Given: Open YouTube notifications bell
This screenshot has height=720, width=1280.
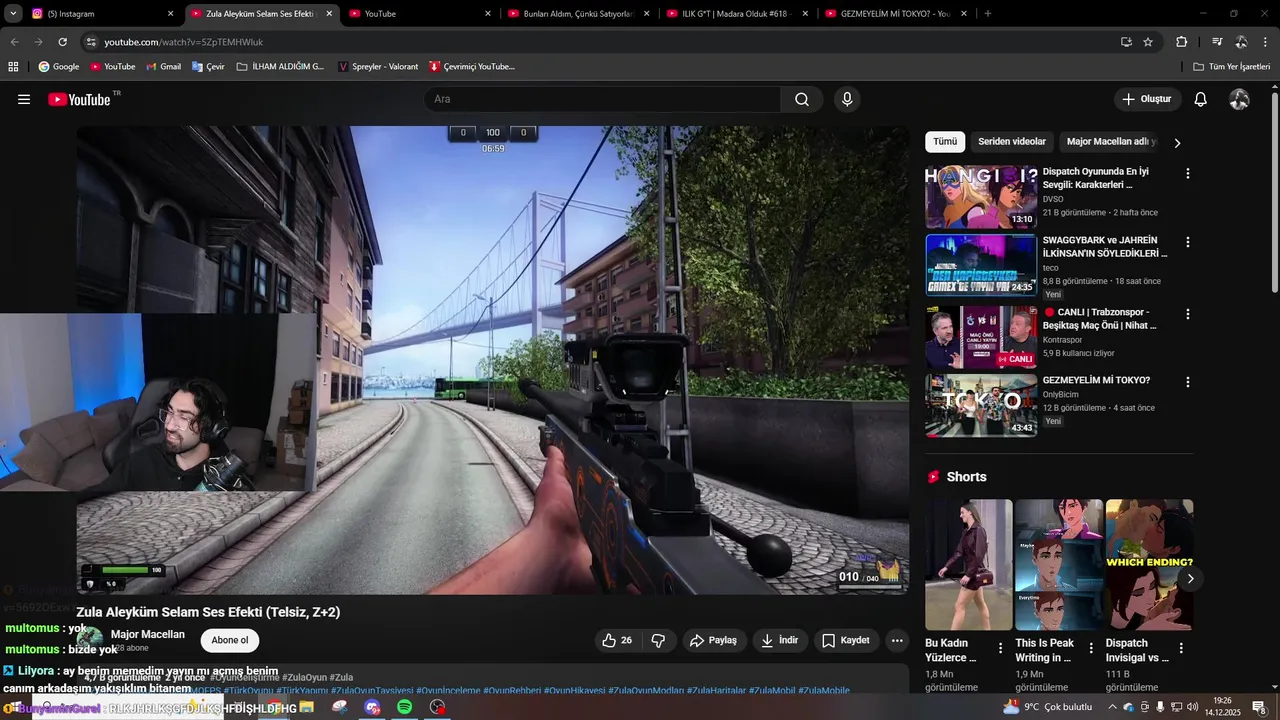Looking at the screenshot, I should coord(1201,99).
